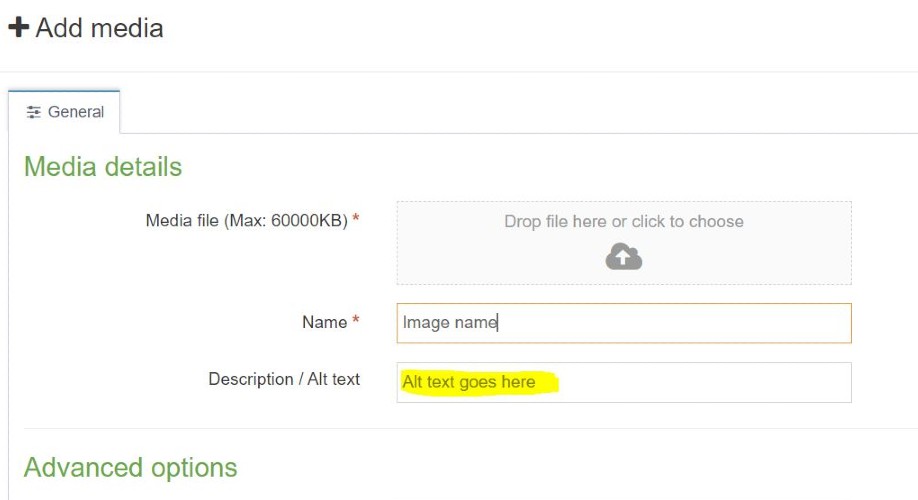Focus the Description / Alt text field
This screenshot has height=500, width=918.
coord(623,382)
